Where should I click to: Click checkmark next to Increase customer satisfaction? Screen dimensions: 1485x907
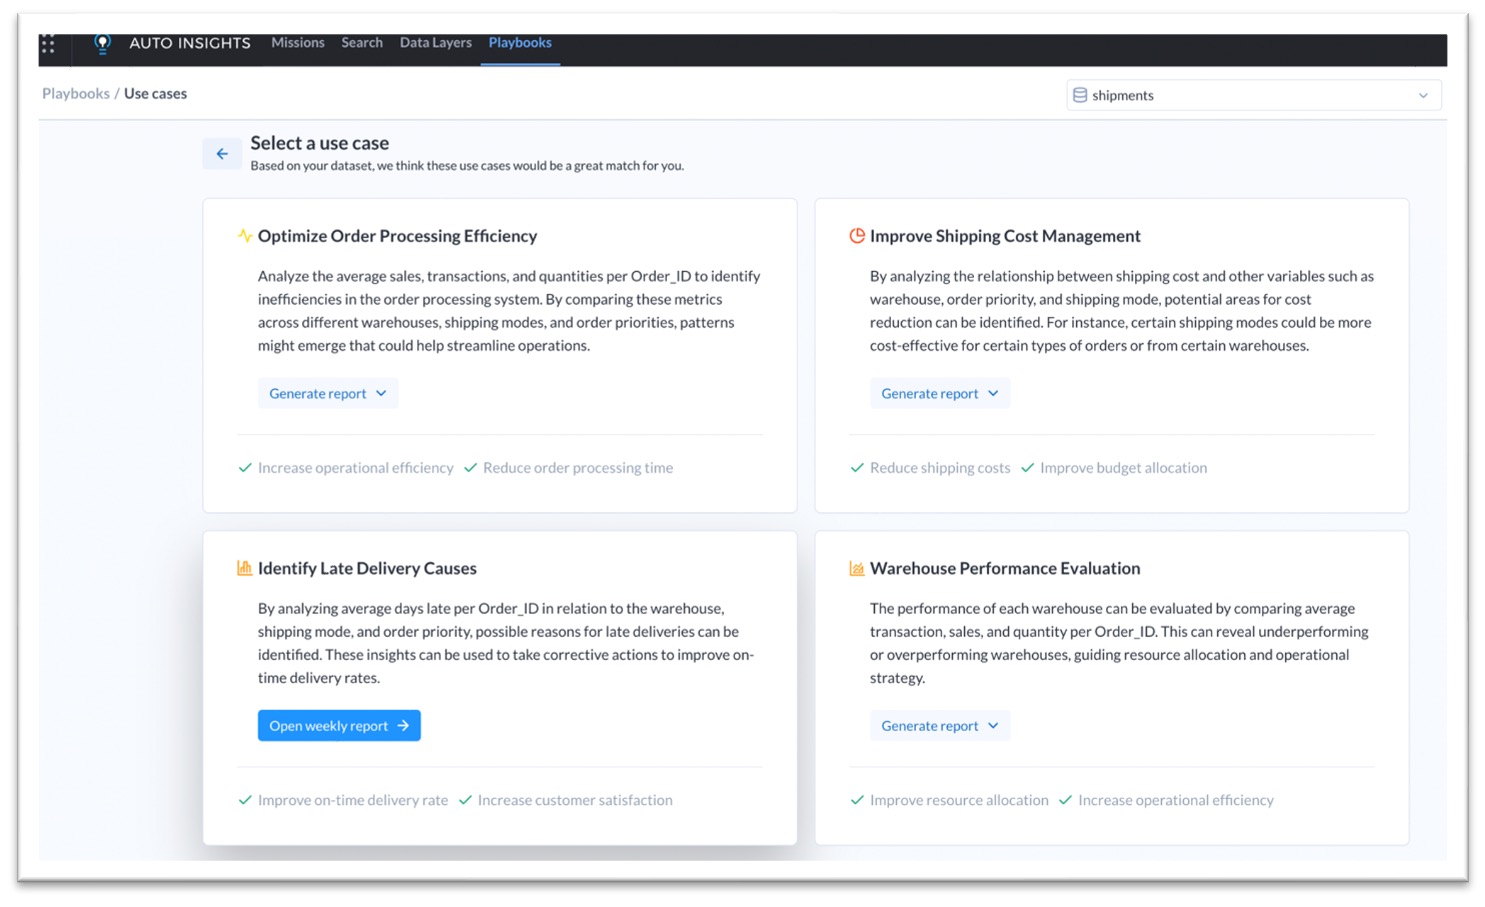point(465,800)
